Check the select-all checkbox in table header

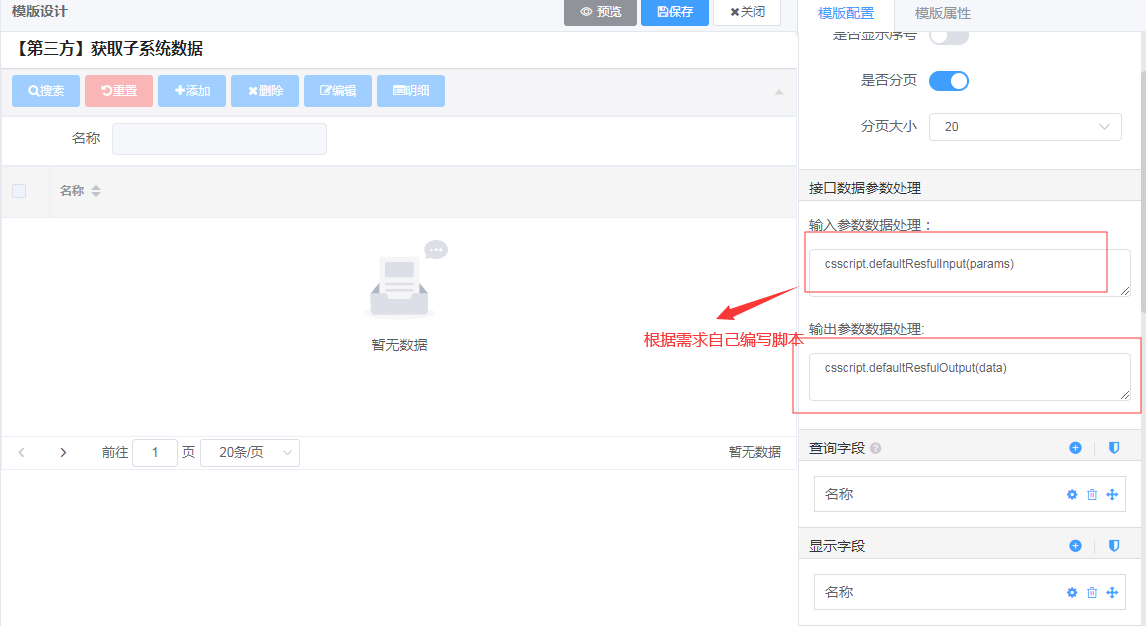click(x=19, y=191)
